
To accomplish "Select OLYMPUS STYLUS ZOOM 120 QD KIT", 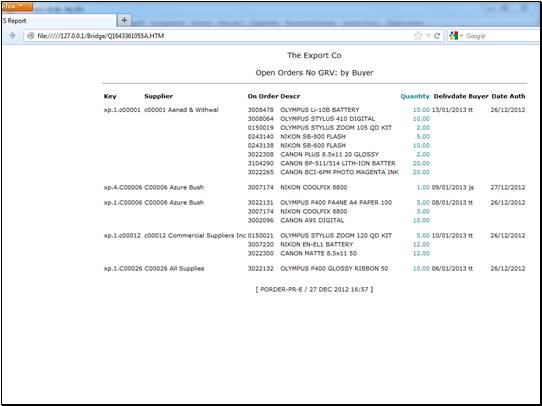I will tap(336, 236).
